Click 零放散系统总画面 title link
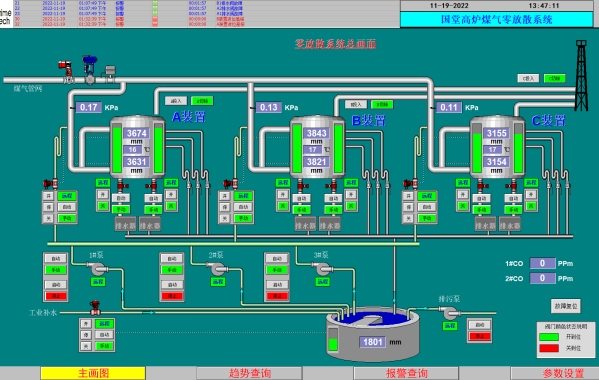The image size is (599, 380). [x=335, y=44]
